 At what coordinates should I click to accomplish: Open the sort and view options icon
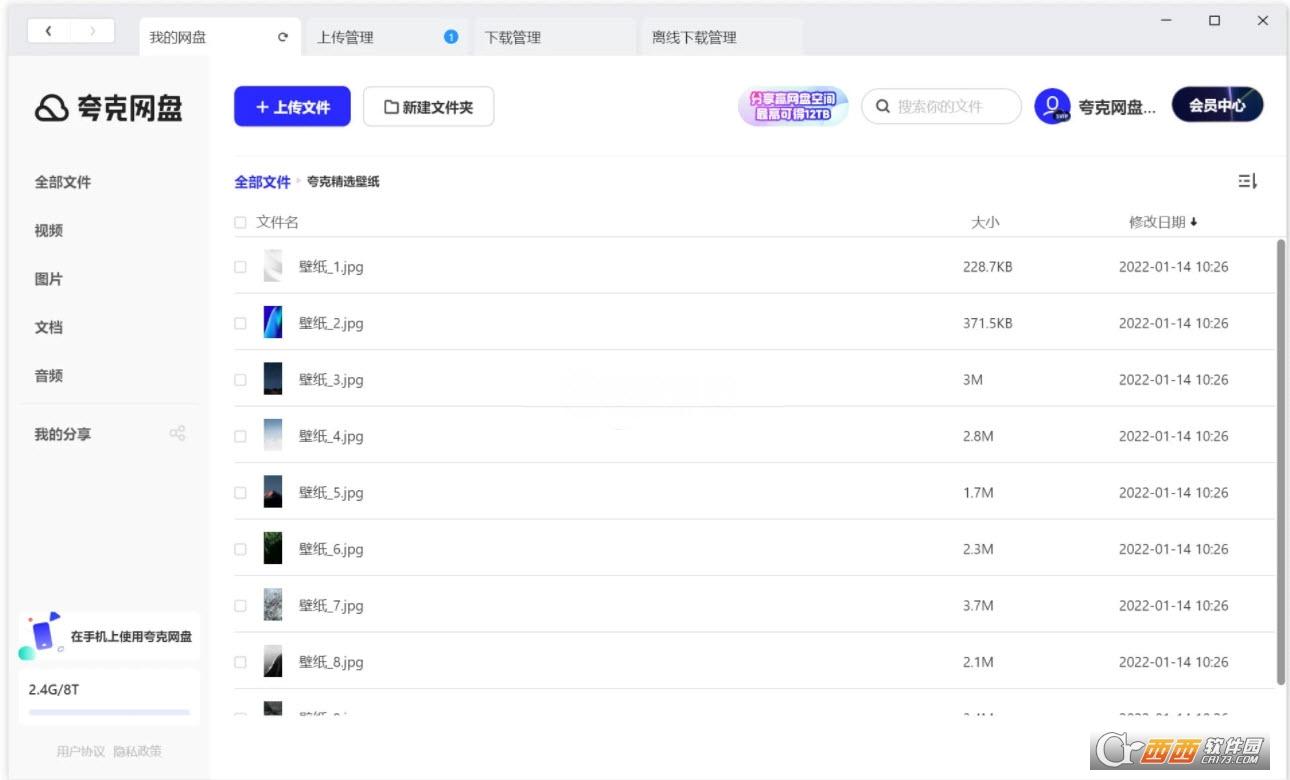(1247, 181)
